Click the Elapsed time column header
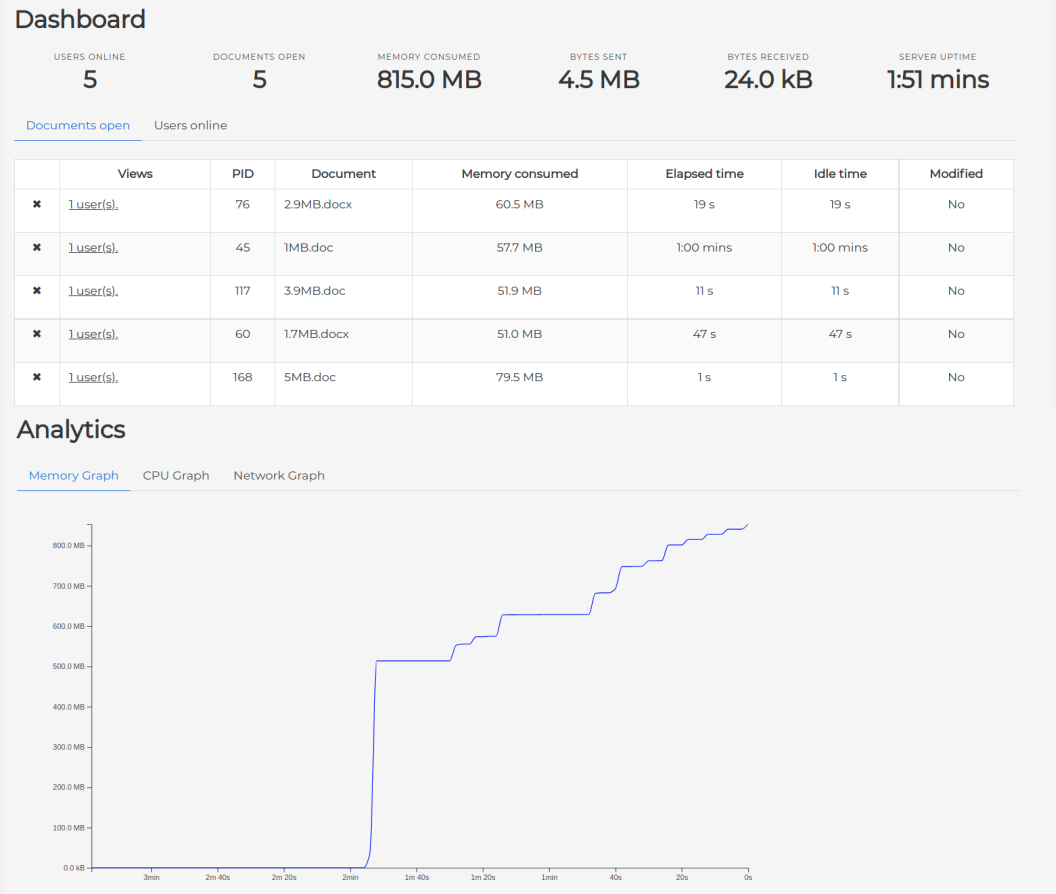This screenshot has width=1056, height=894. (705, 174)
